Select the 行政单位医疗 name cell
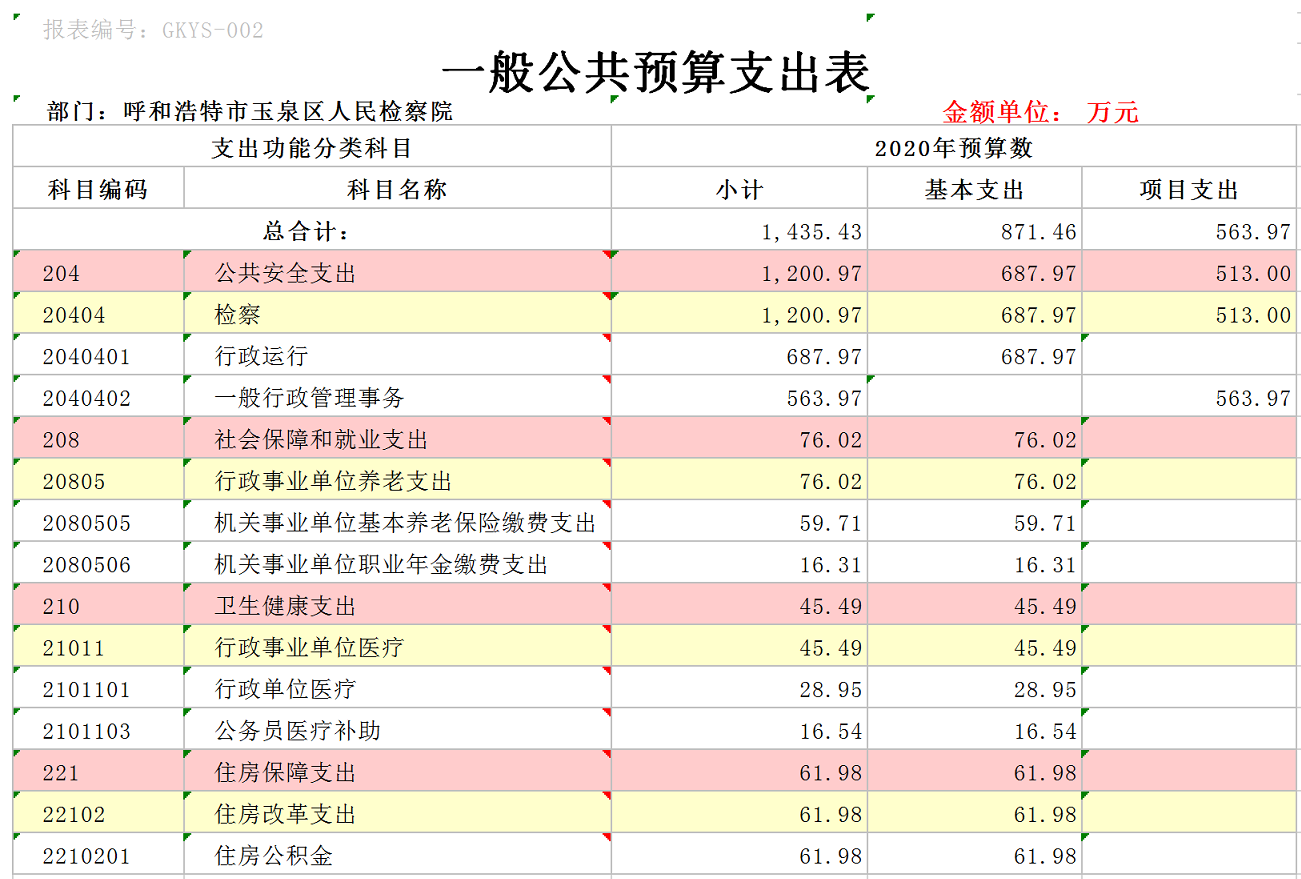This screenshot has height=879, width=1301. [x=398, y=689]
